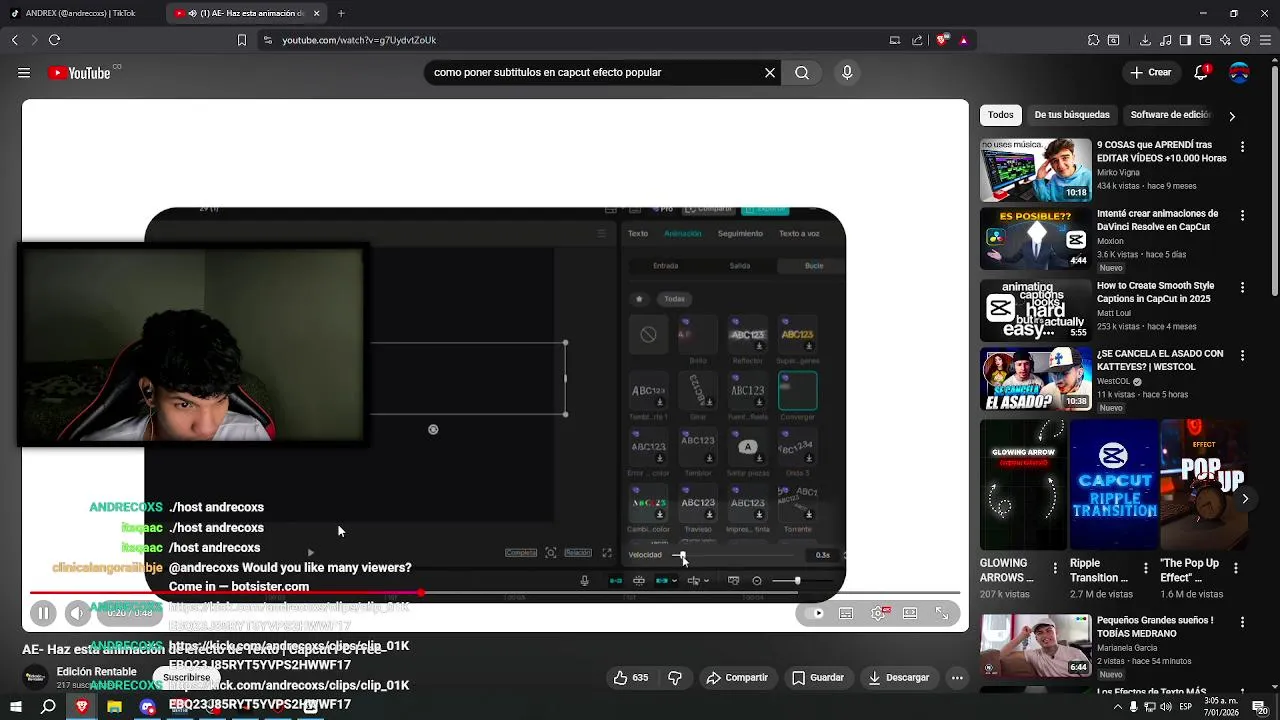Select the Software de edición chip
The height and width of the screenshot is (720, 1280).
click(x=1170, y=115)
